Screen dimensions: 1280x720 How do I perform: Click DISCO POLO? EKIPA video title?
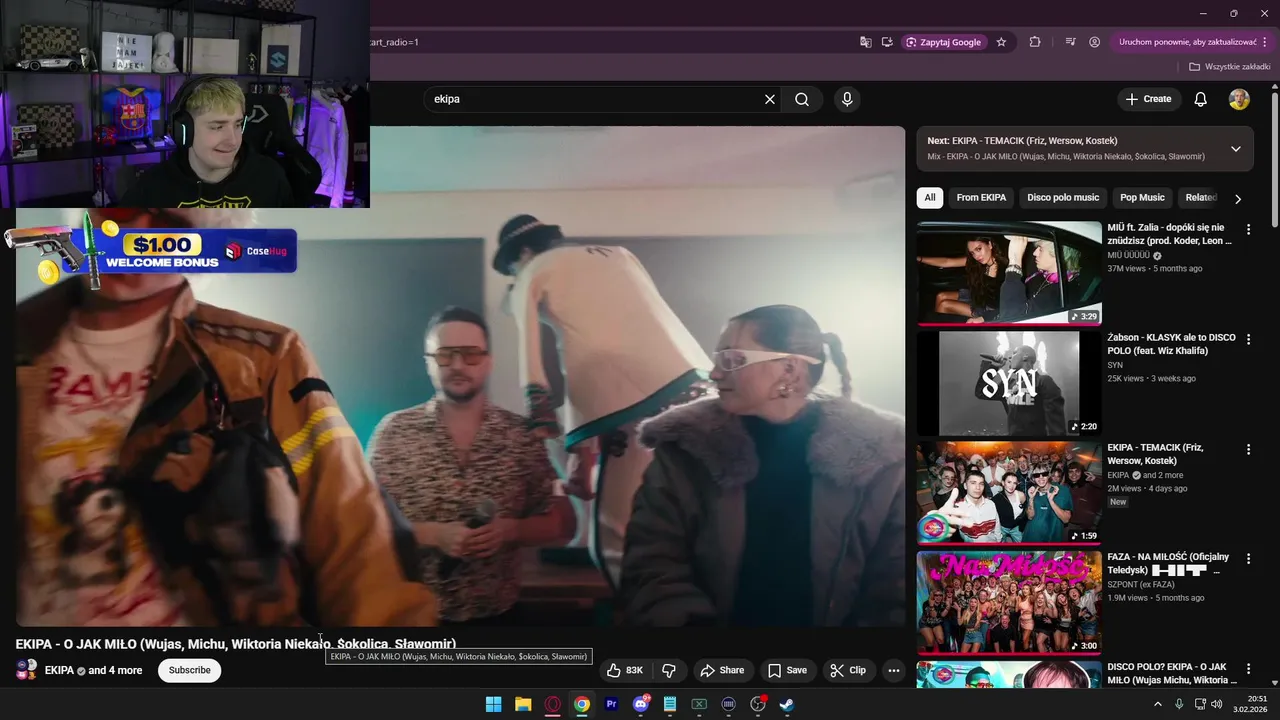coord(1171,673)
